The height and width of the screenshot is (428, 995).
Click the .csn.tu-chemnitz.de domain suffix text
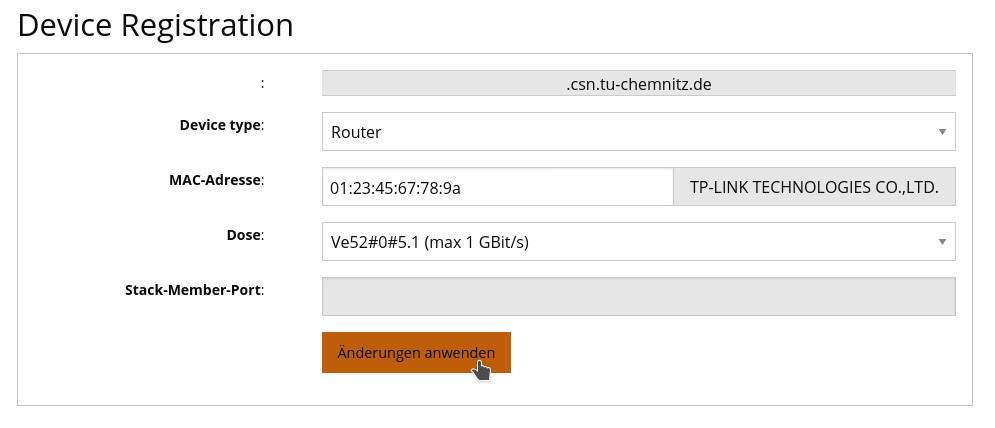(x=638, y=84)
